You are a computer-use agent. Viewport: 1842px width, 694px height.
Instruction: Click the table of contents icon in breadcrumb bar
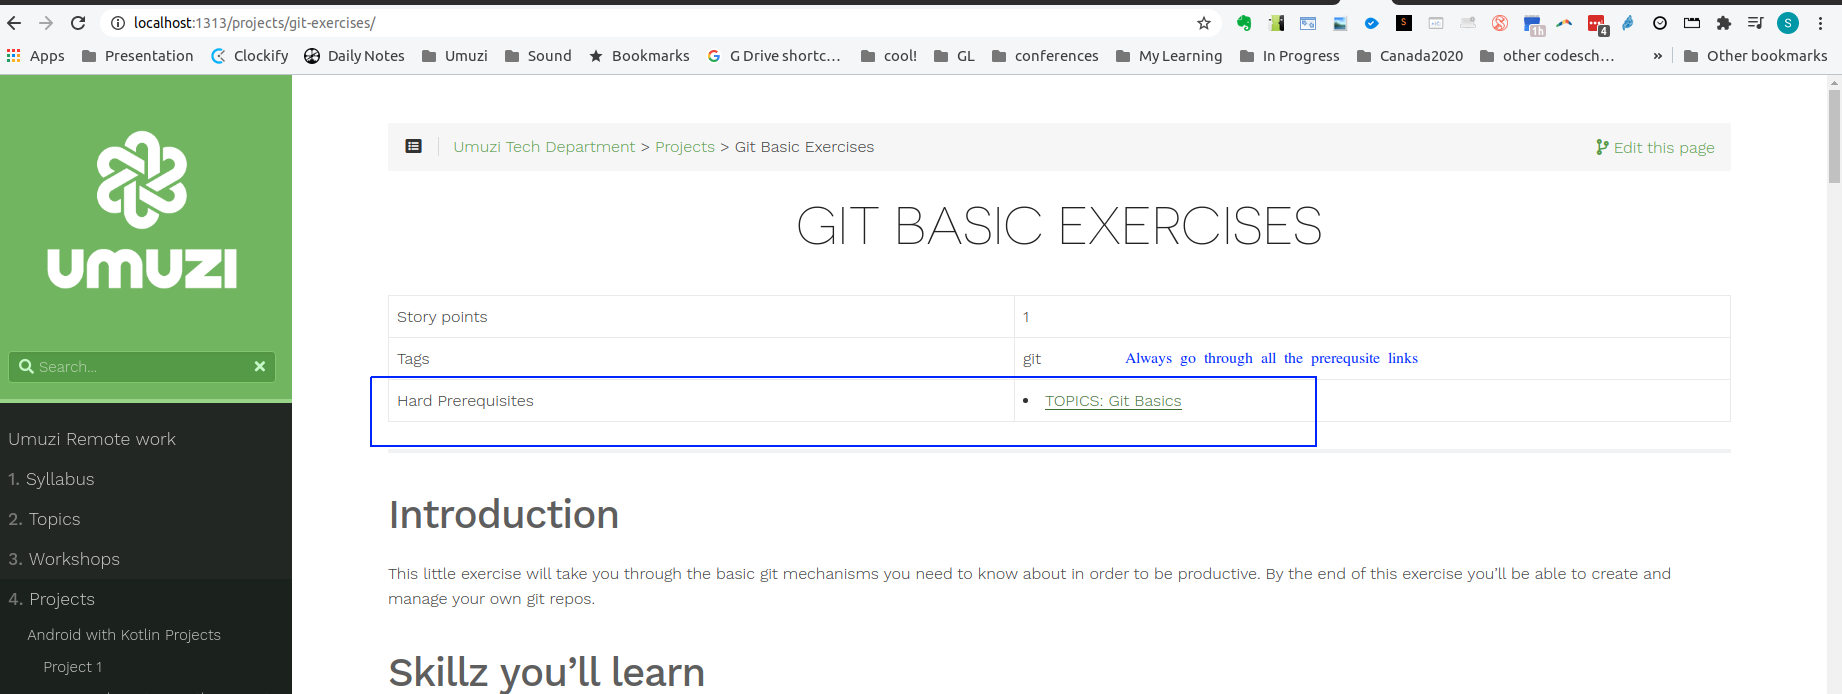(413, 147)
